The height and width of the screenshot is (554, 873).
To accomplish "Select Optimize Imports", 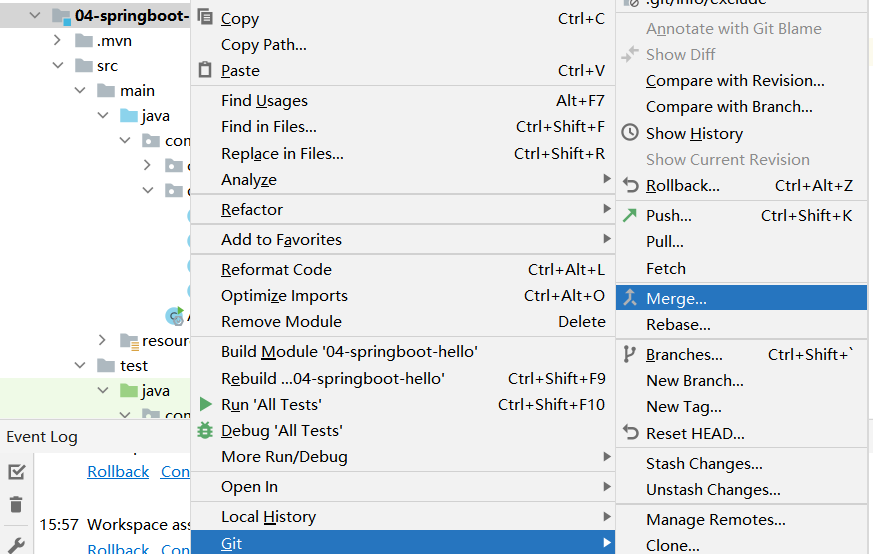I will pyautogui.click(x=403, y=296).
